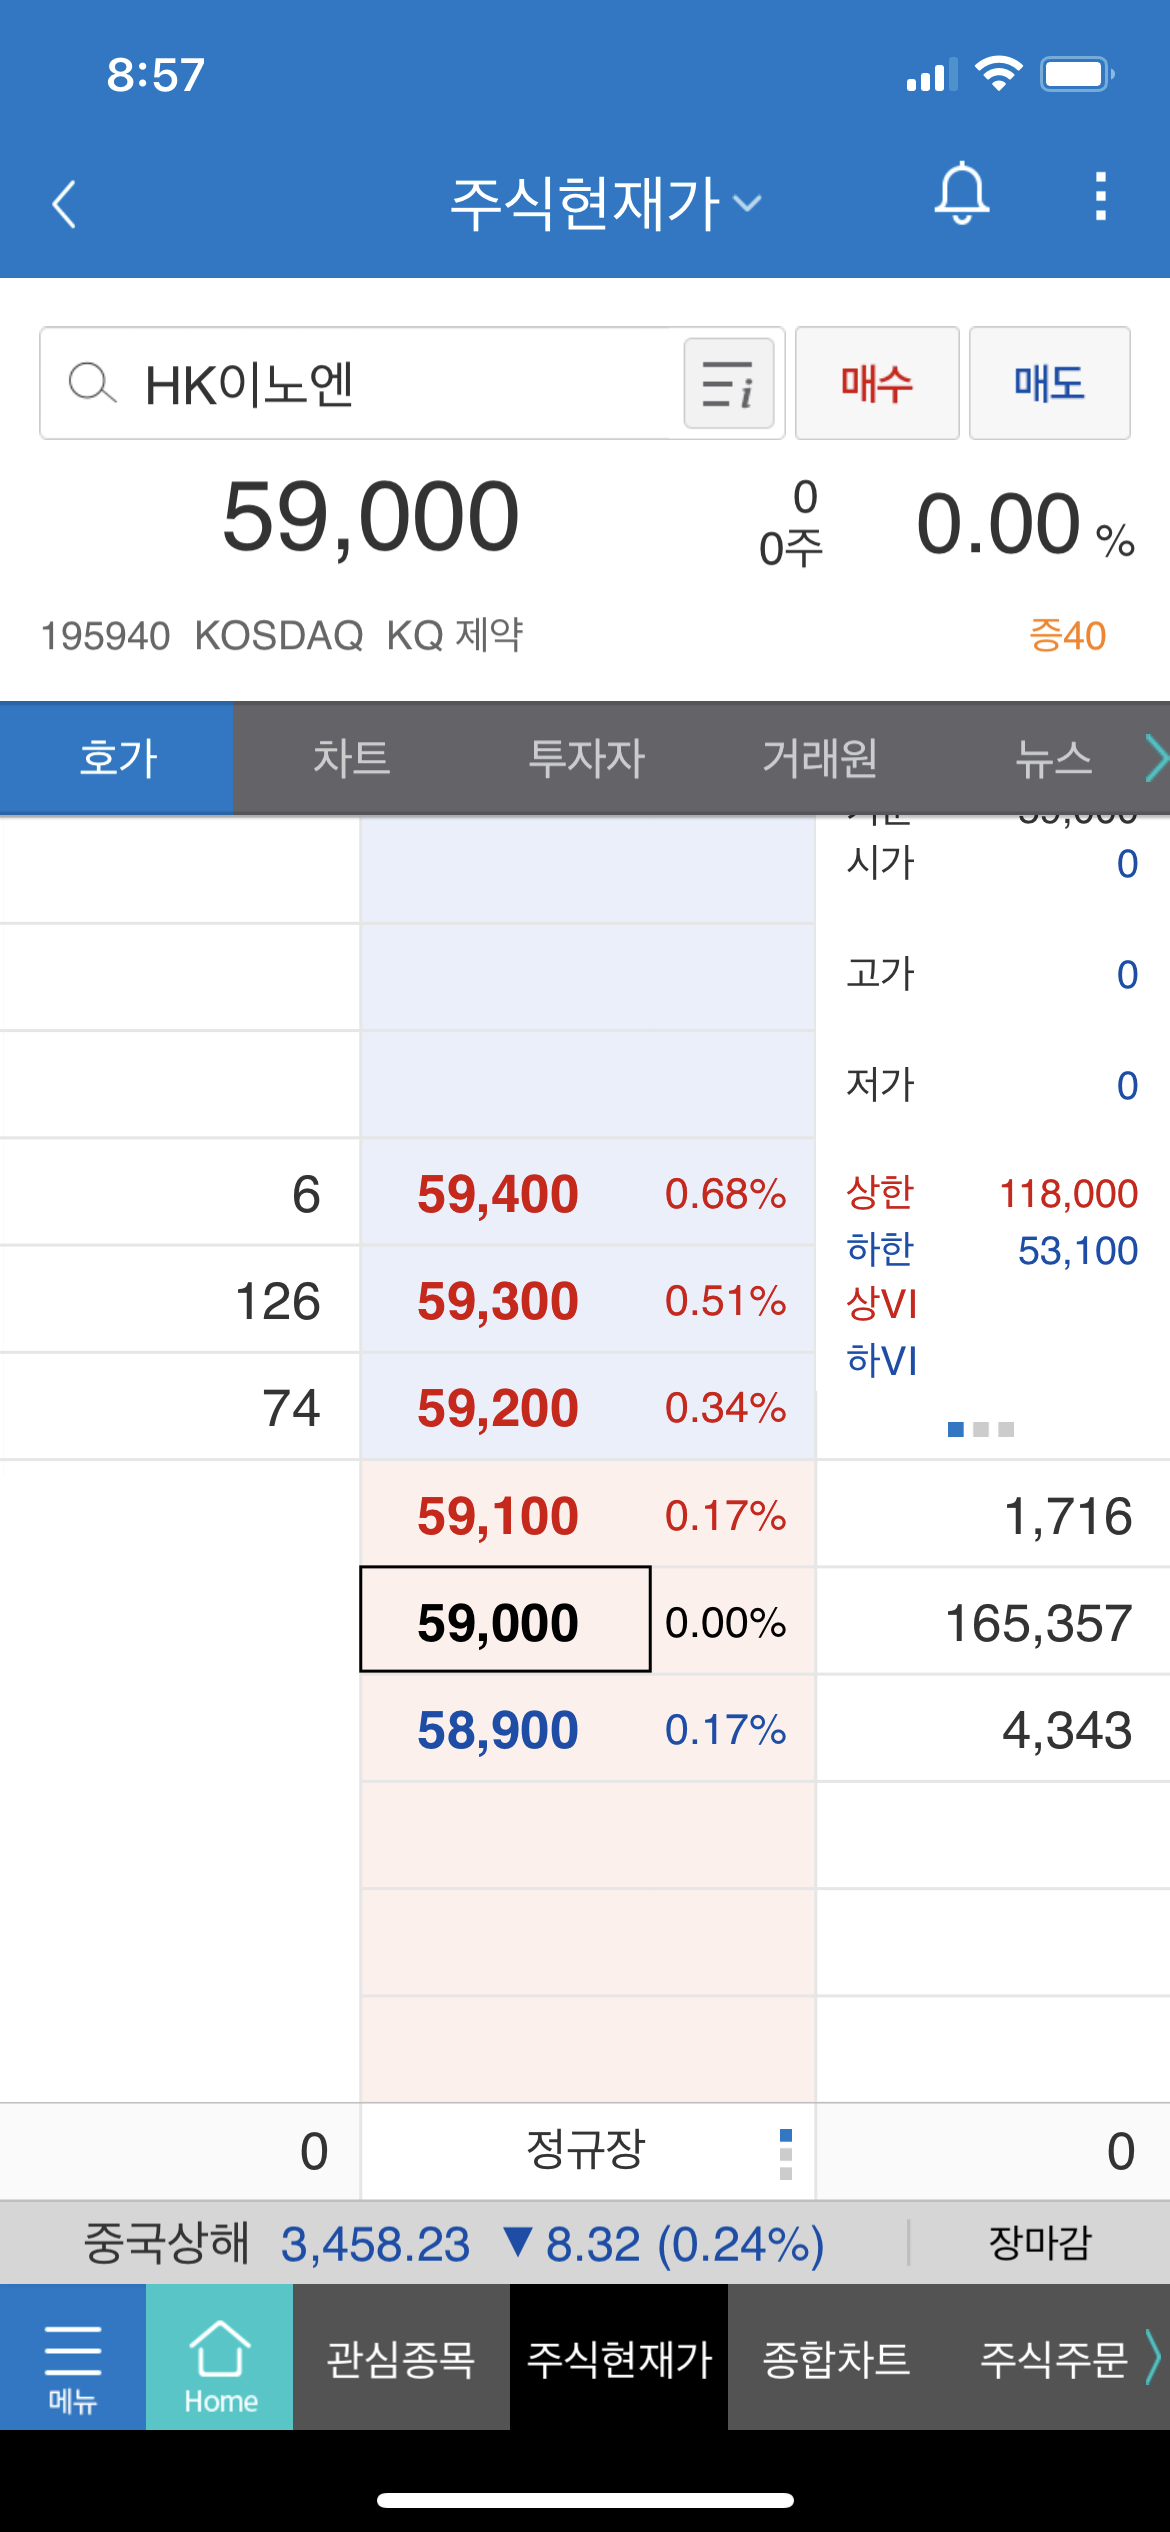Tap the 상한 118,000 upper limit
The image size is (1170, 2532).
coord(992,1193)
